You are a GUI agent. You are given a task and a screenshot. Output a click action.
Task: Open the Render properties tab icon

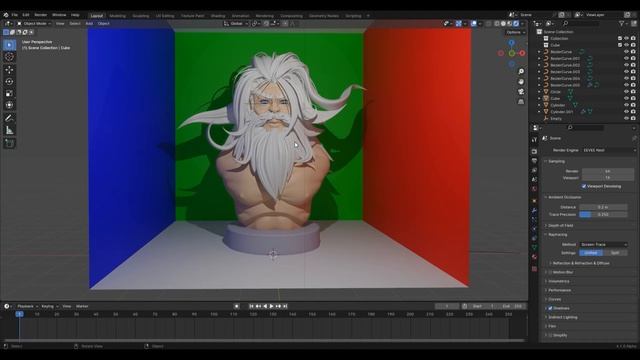(534, 151)
